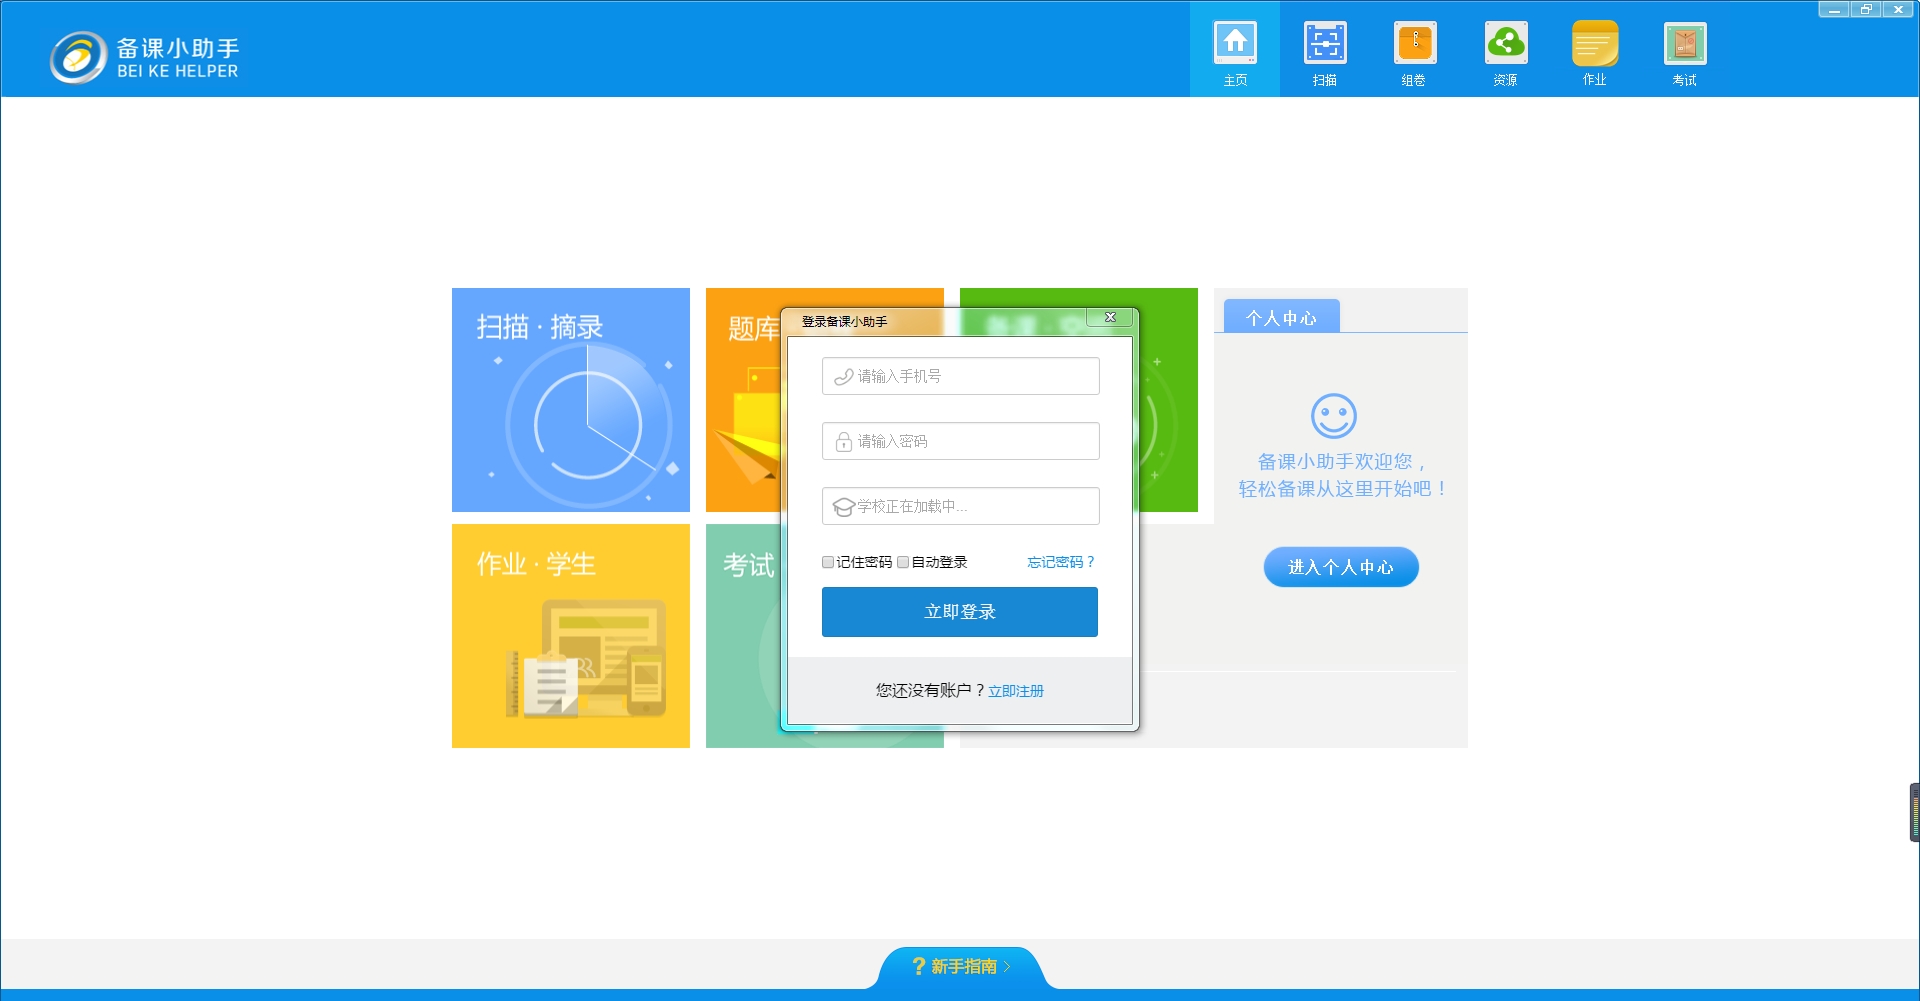The image size is (1920, 1001).
Task: Click the Bei Ke Helper logo
Action: (x=145, y=57)
